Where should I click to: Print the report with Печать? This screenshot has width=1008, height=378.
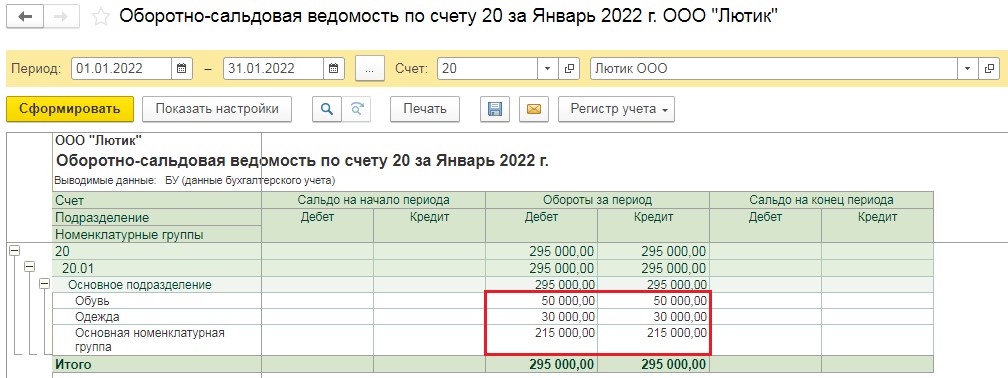point(425,109)
